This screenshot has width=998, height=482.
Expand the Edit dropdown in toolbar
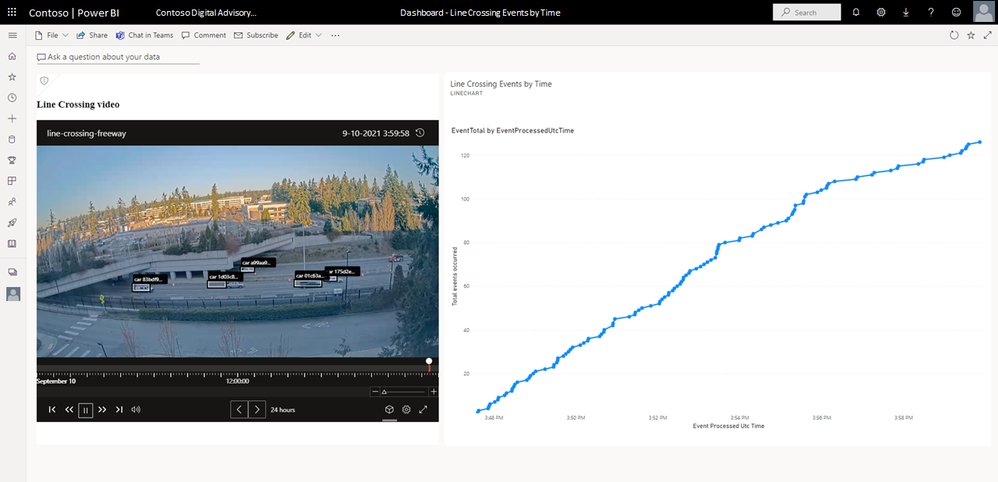coord(304,36)
